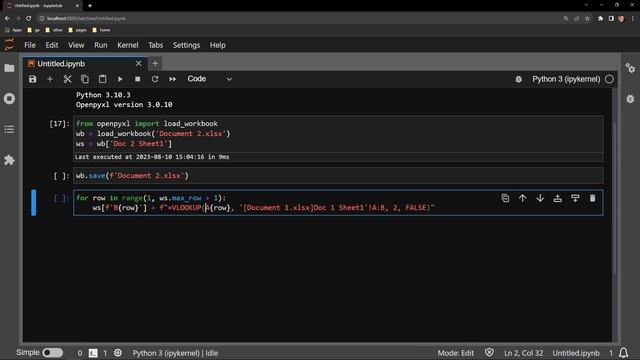This screenshot has width=640, height=360.
Task: Click the terminals count icon in status bar
Action: (93, 353)
